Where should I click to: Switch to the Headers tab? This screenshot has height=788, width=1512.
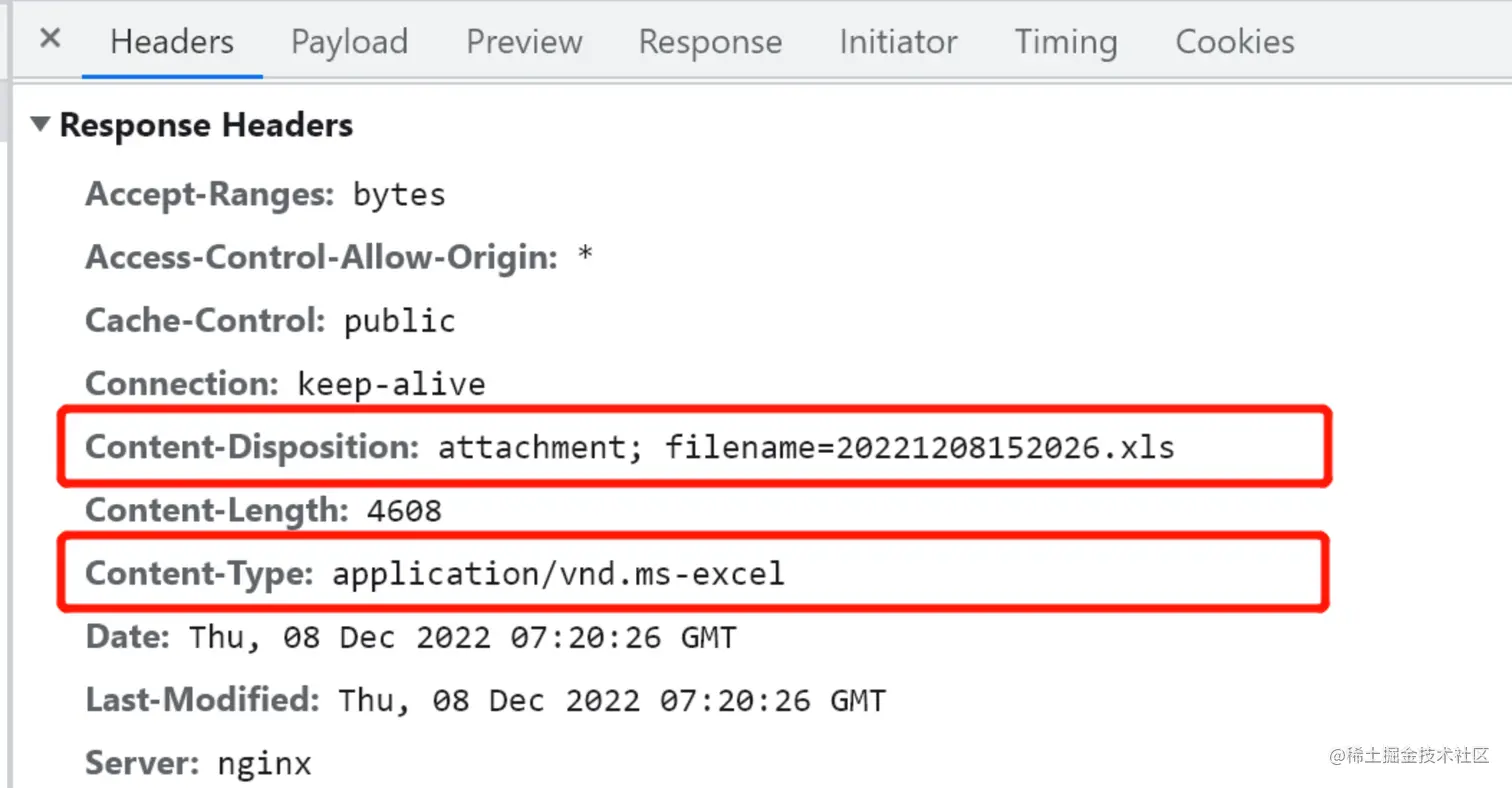[x=172, y=42]
